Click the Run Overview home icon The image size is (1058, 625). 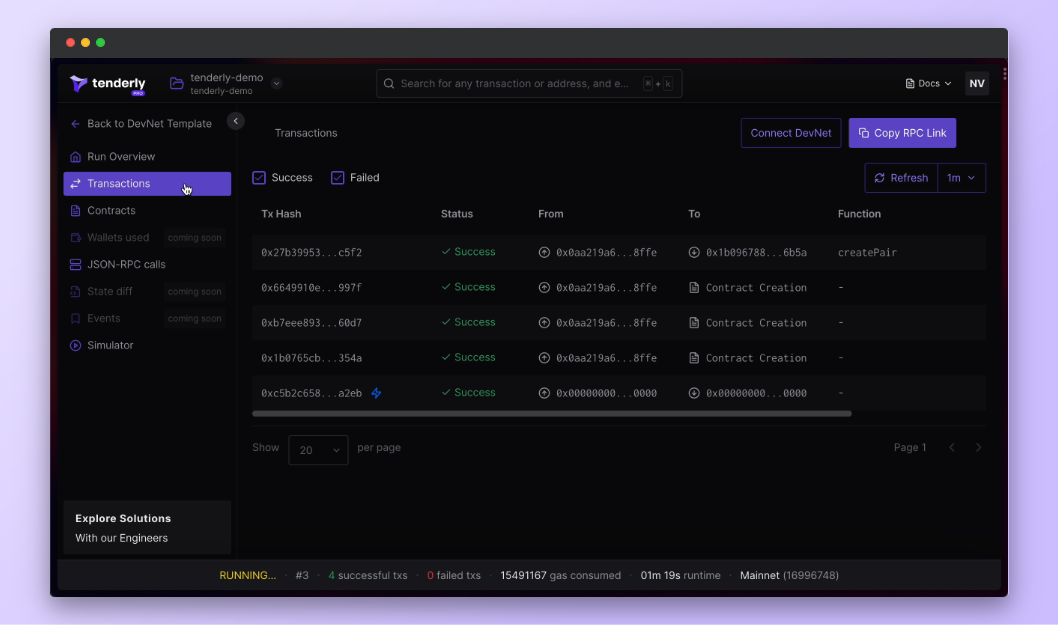pyautogui.click(x=76, y=157)
